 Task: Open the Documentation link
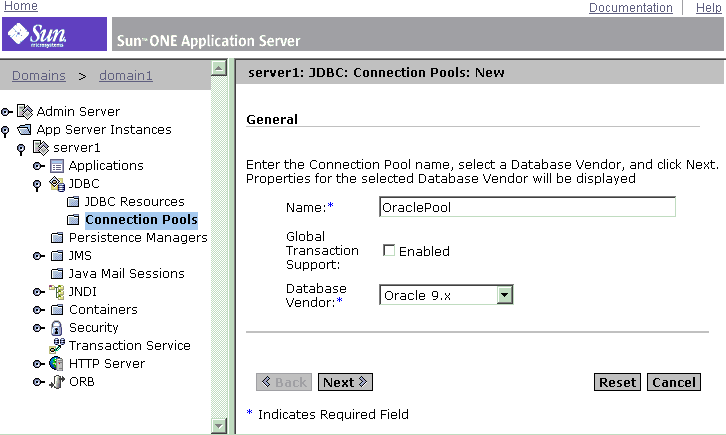(631, 8)
